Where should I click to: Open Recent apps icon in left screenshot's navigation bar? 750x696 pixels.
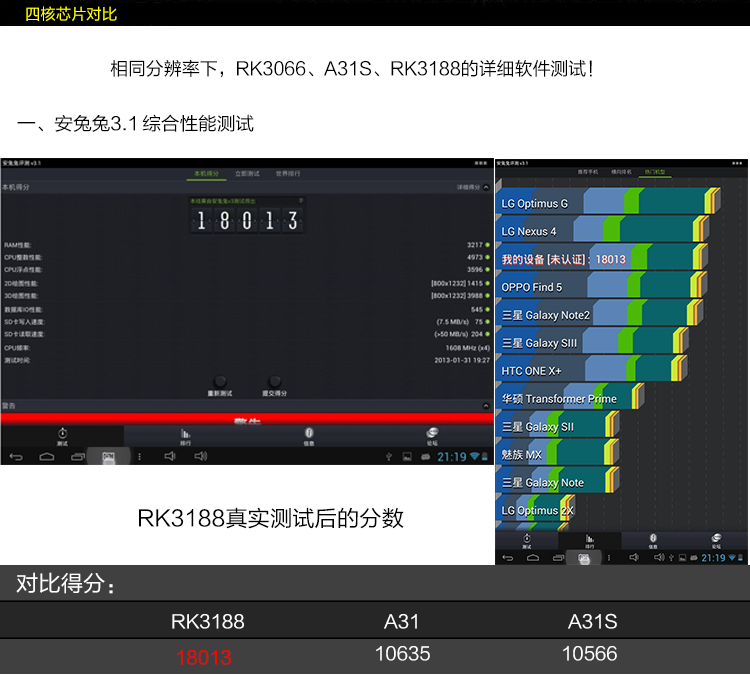(77, 457)
